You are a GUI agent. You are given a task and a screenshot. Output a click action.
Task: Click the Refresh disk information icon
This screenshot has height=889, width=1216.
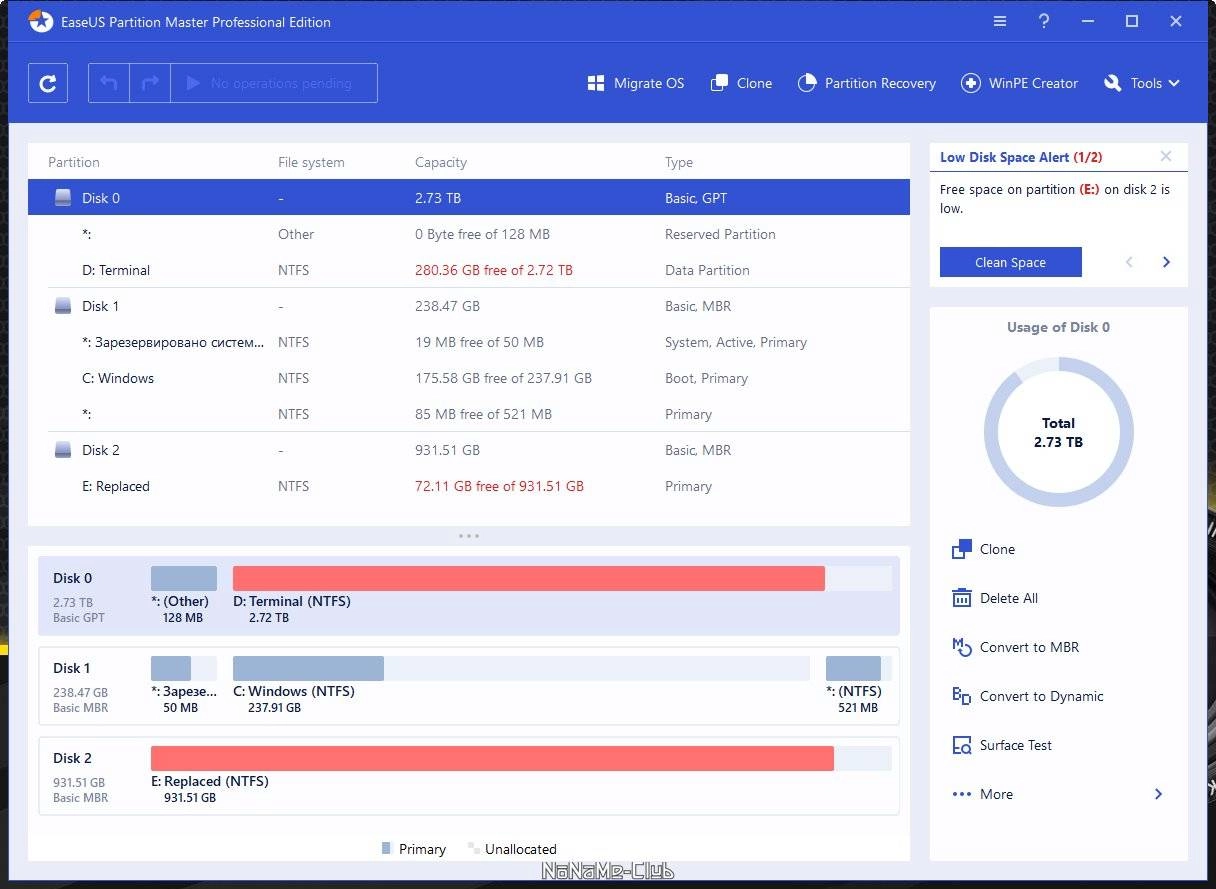(x=48, y=83)
